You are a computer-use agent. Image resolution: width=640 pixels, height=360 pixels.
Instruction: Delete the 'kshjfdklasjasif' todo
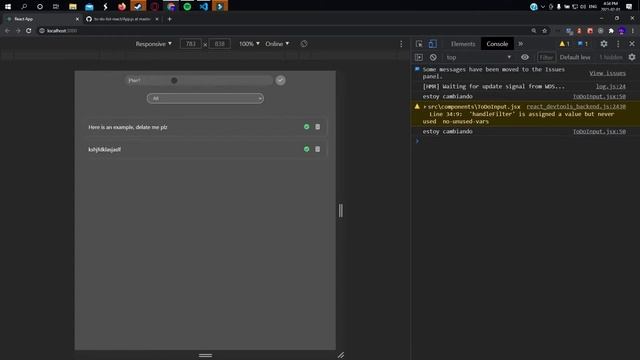[318, 149]
